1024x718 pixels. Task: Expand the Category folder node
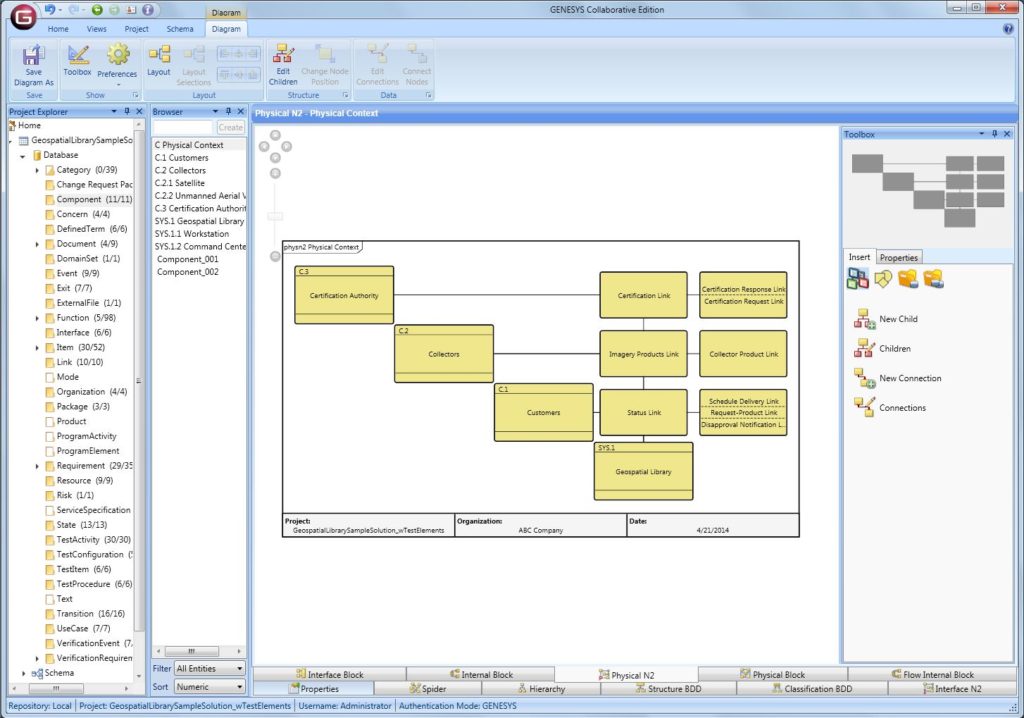pyautogui.click(x=37, y=170)
